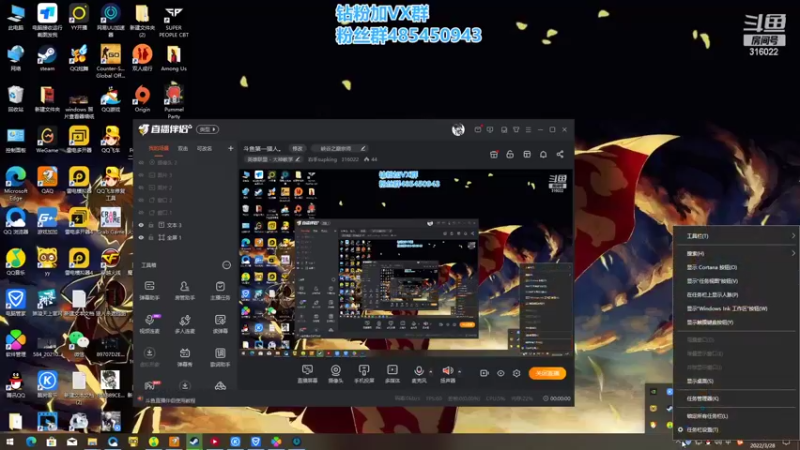Open the Steam desktop shortcut
The height and width of the screenshot is (450, 800).
click(47, 58)
